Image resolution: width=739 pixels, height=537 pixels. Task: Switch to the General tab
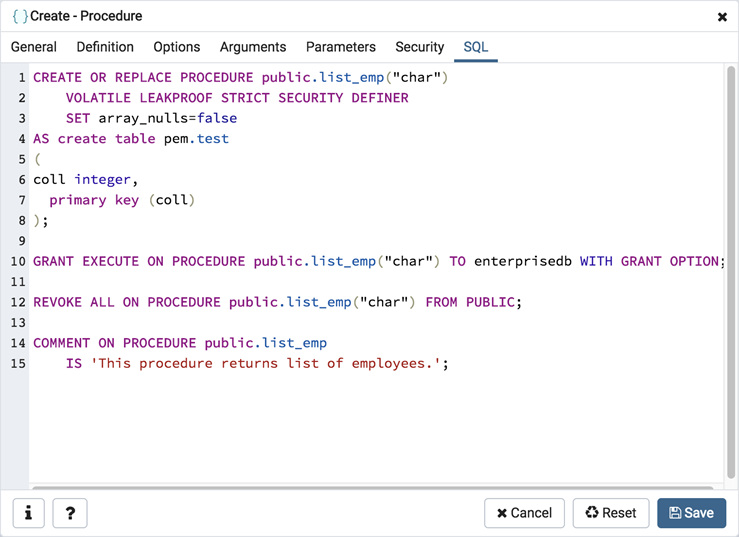(x=34, y=47)
